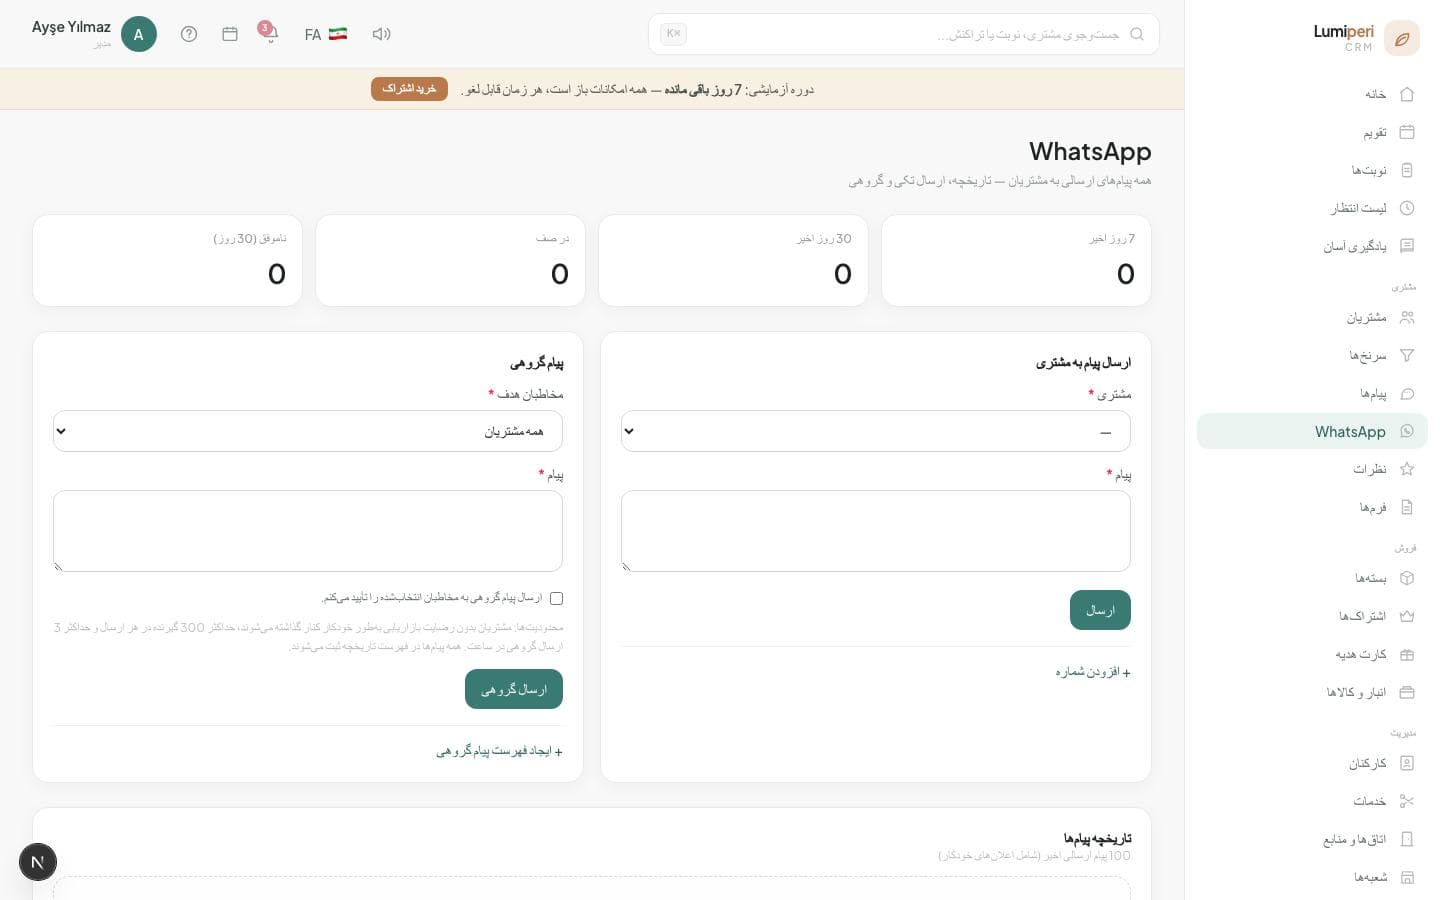This screenshot has width=1440, height=900.
Task: Open notifications bell with badge 3
Action: point(269,33)
